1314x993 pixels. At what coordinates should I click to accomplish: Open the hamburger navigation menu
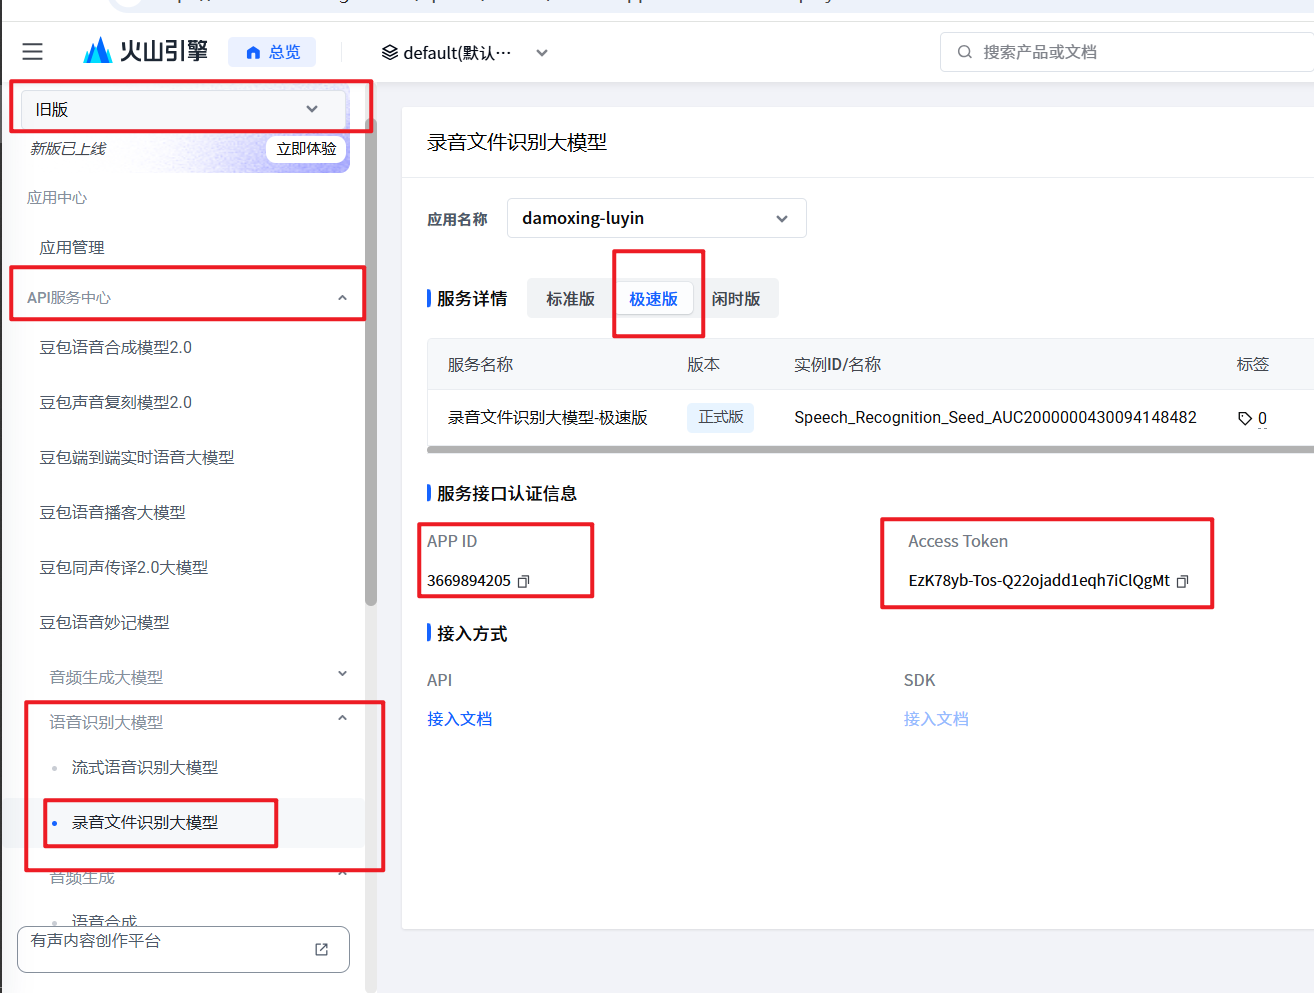(33, 52)
